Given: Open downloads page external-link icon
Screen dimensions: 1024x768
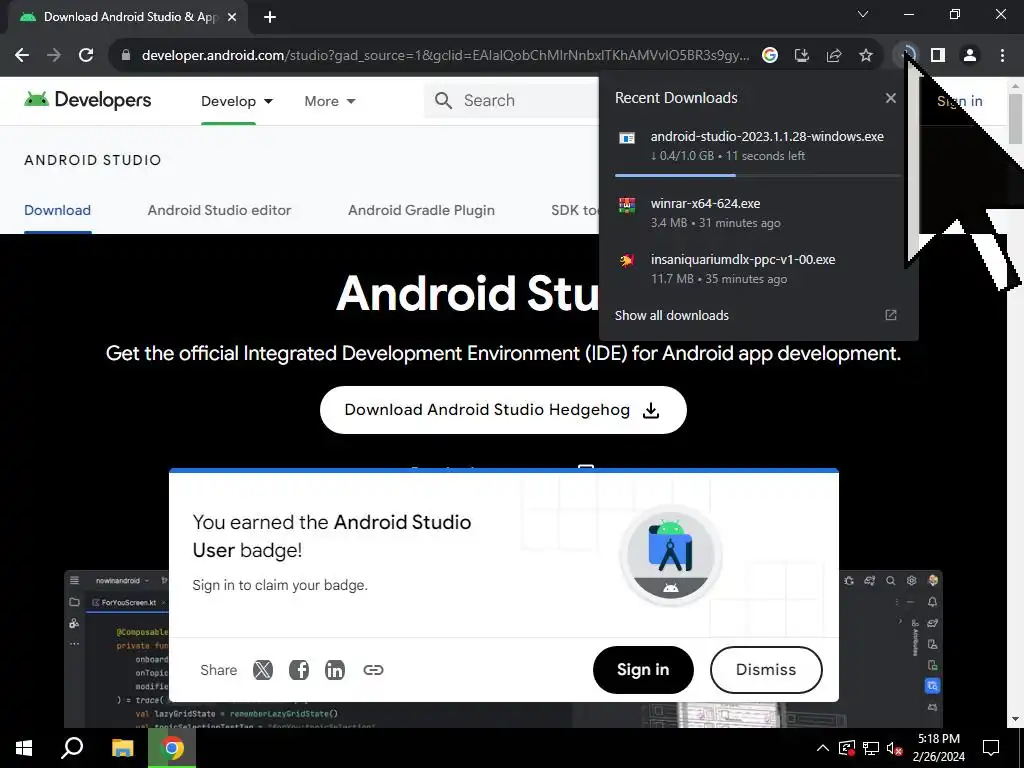Looking at the screenshot, I should [x=891, y=315].
